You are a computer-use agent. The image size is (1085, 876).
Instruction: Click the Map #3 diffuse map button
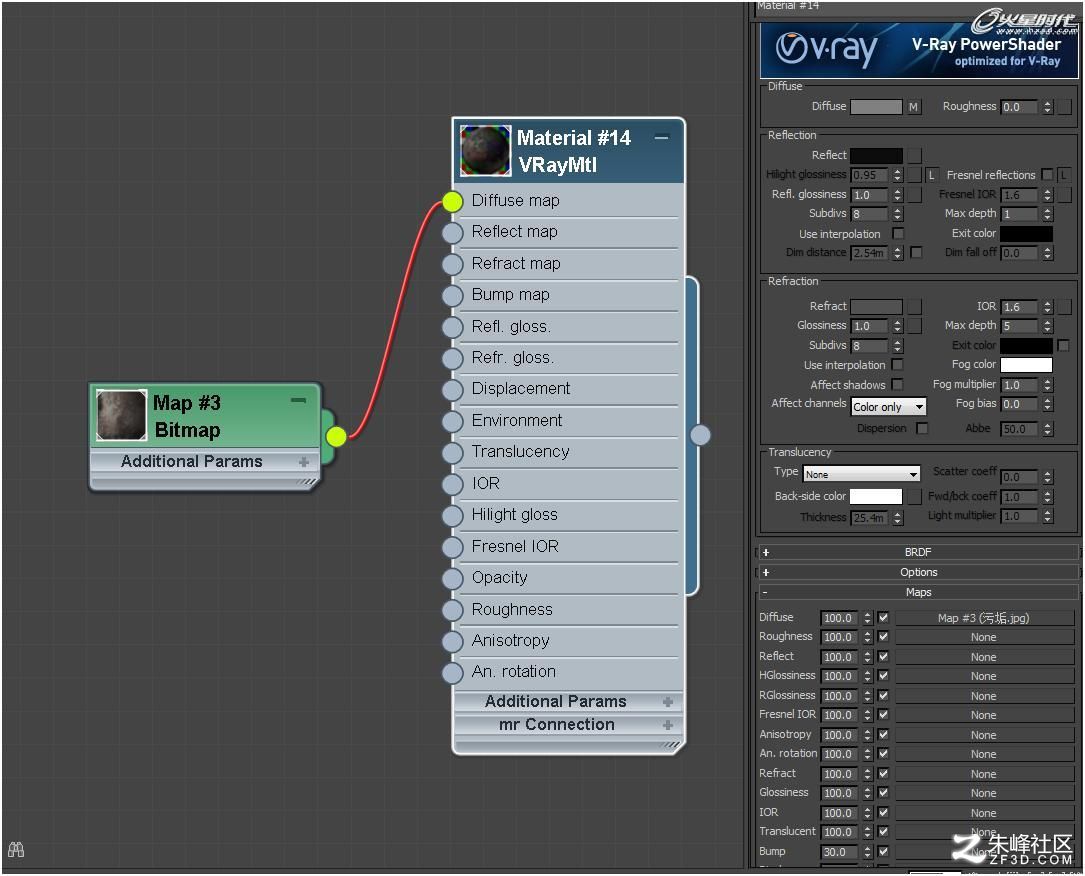pyautogui.click(x=984, y=618)
